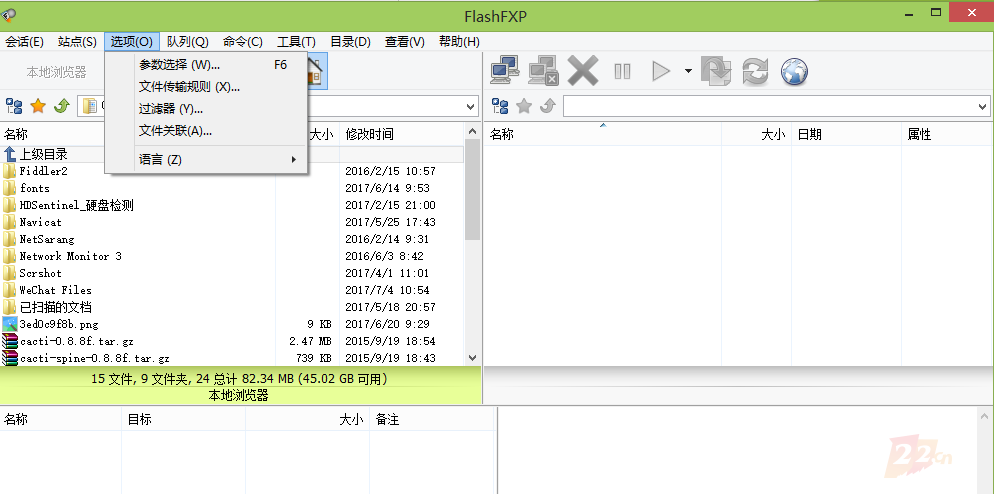The image size is (994, 494).
Task: Open the local path dropdown arrow
Action: click(x=471, y=107)
